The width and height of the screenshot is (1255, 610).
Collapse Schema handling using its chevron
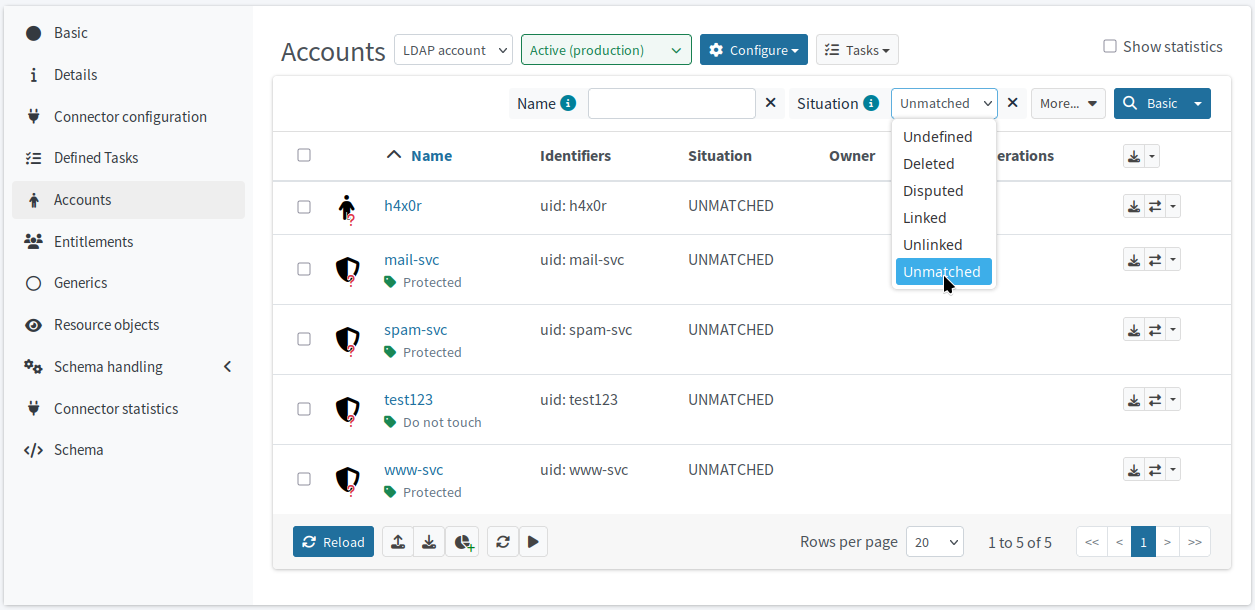click(227, 366)
